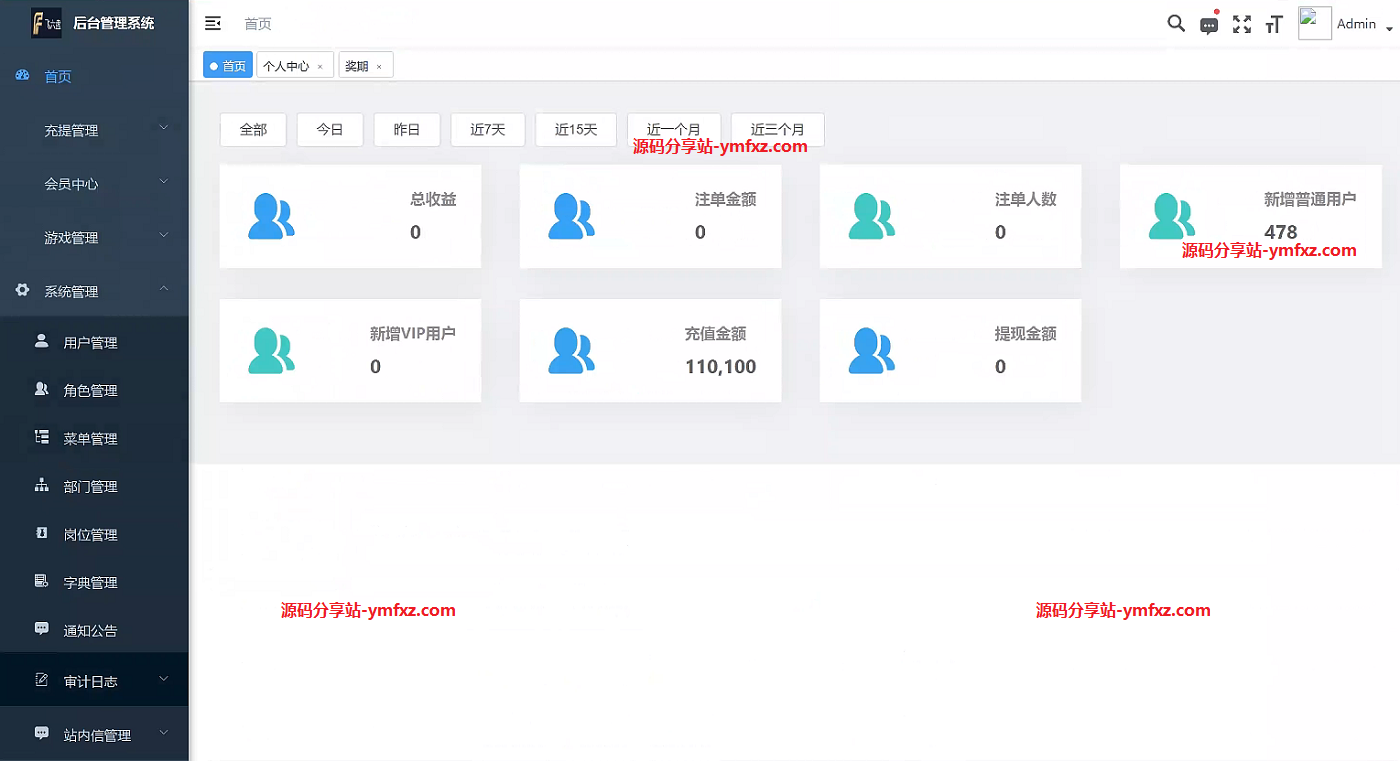1400x761 pixels.
Task: Open 用户管理 in sidebar
Action: point(90,343)
